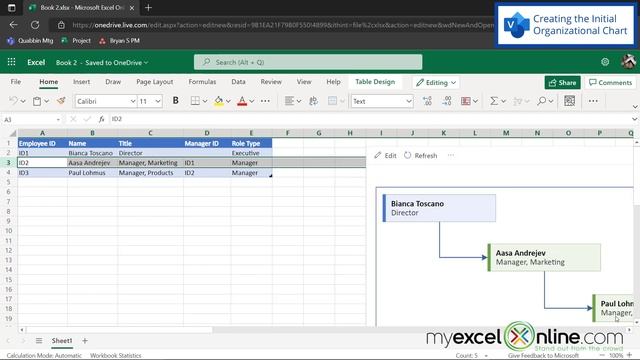This screenshot has width=640, height=360.
Task: Switch to the Table Design tab
Action: tap(375, 82)
